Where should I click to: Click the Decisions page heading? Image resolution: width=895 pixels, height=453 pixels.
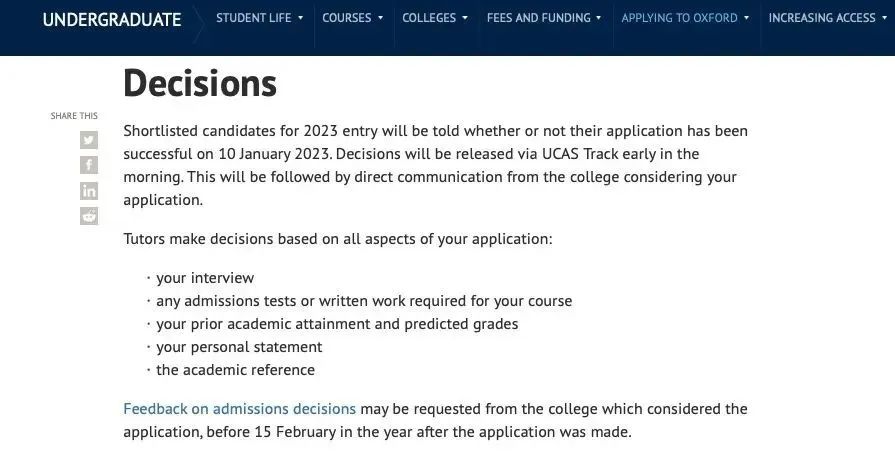click(x=199, y=83)
